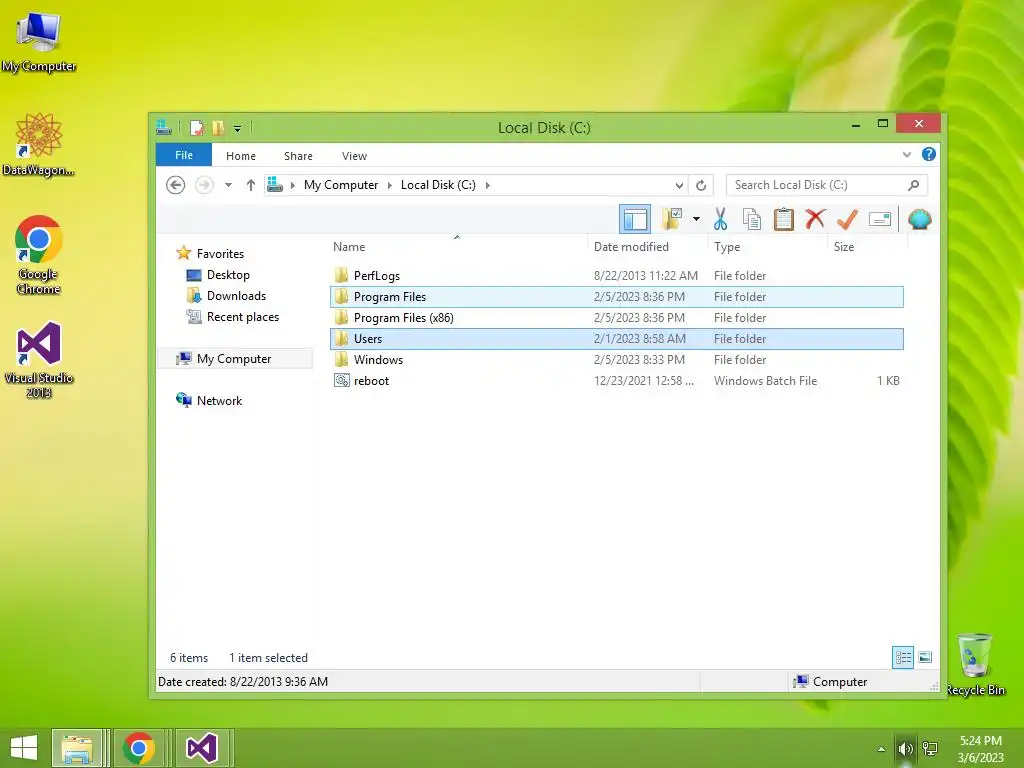Click the volume speaker tray icon

coord(906,748)
